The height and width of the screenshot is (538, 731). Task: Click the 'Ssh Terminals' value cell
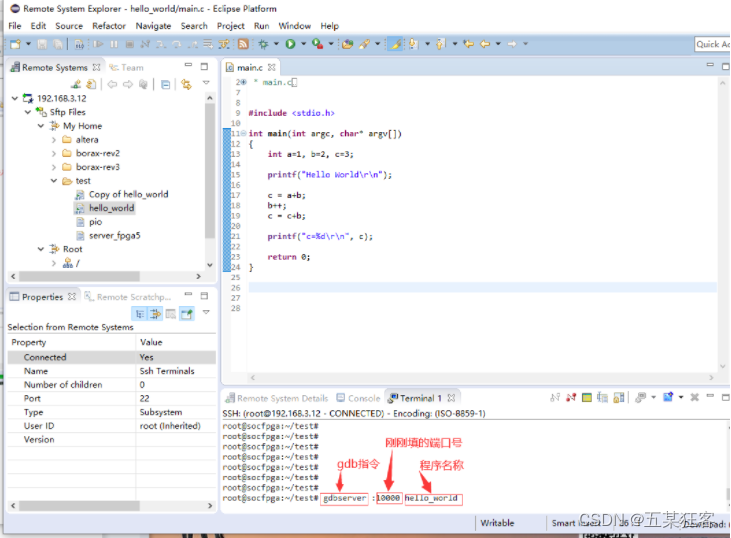176,371
